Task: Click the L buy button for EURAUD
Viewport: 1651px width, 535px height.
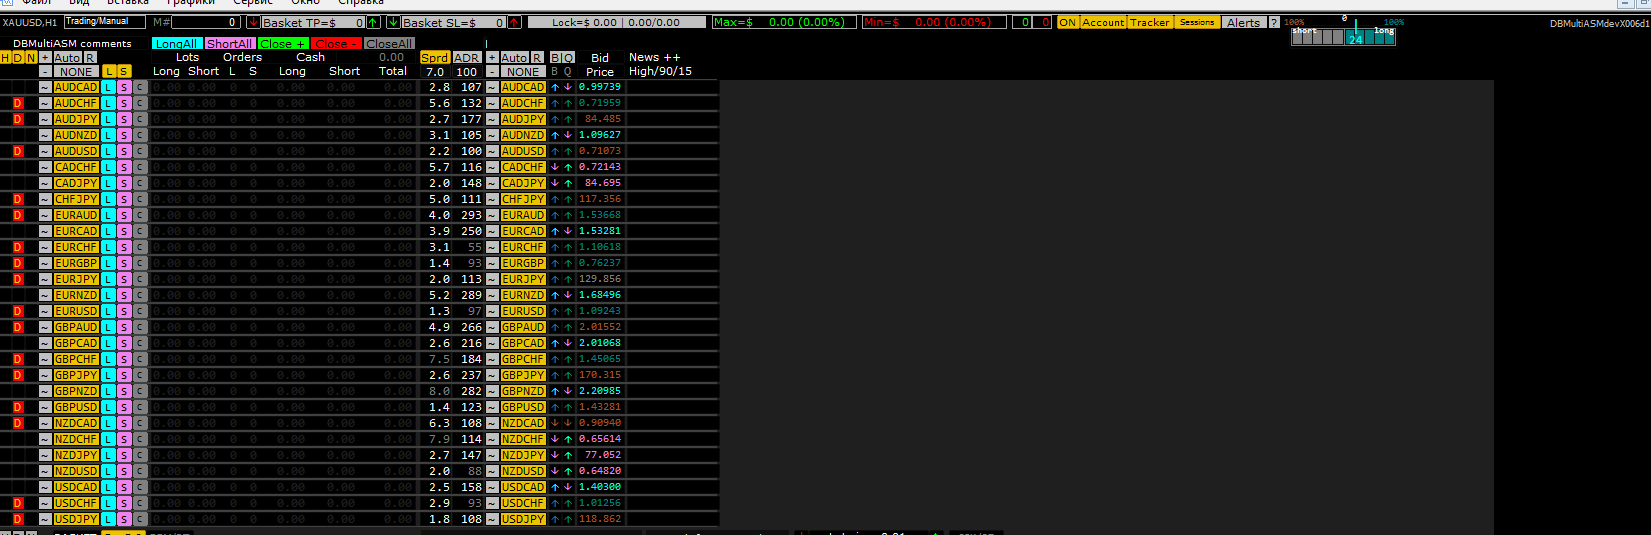Action: coord(108,215)
